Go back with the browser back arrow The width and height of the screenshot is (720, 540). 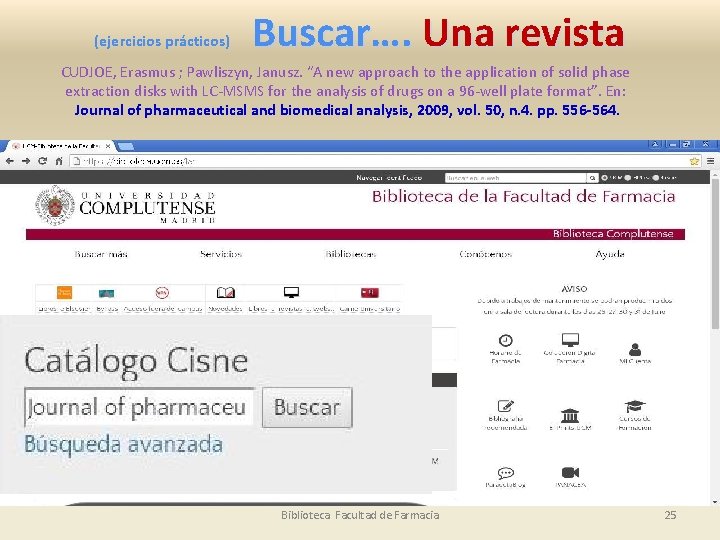tap(10, 161)
